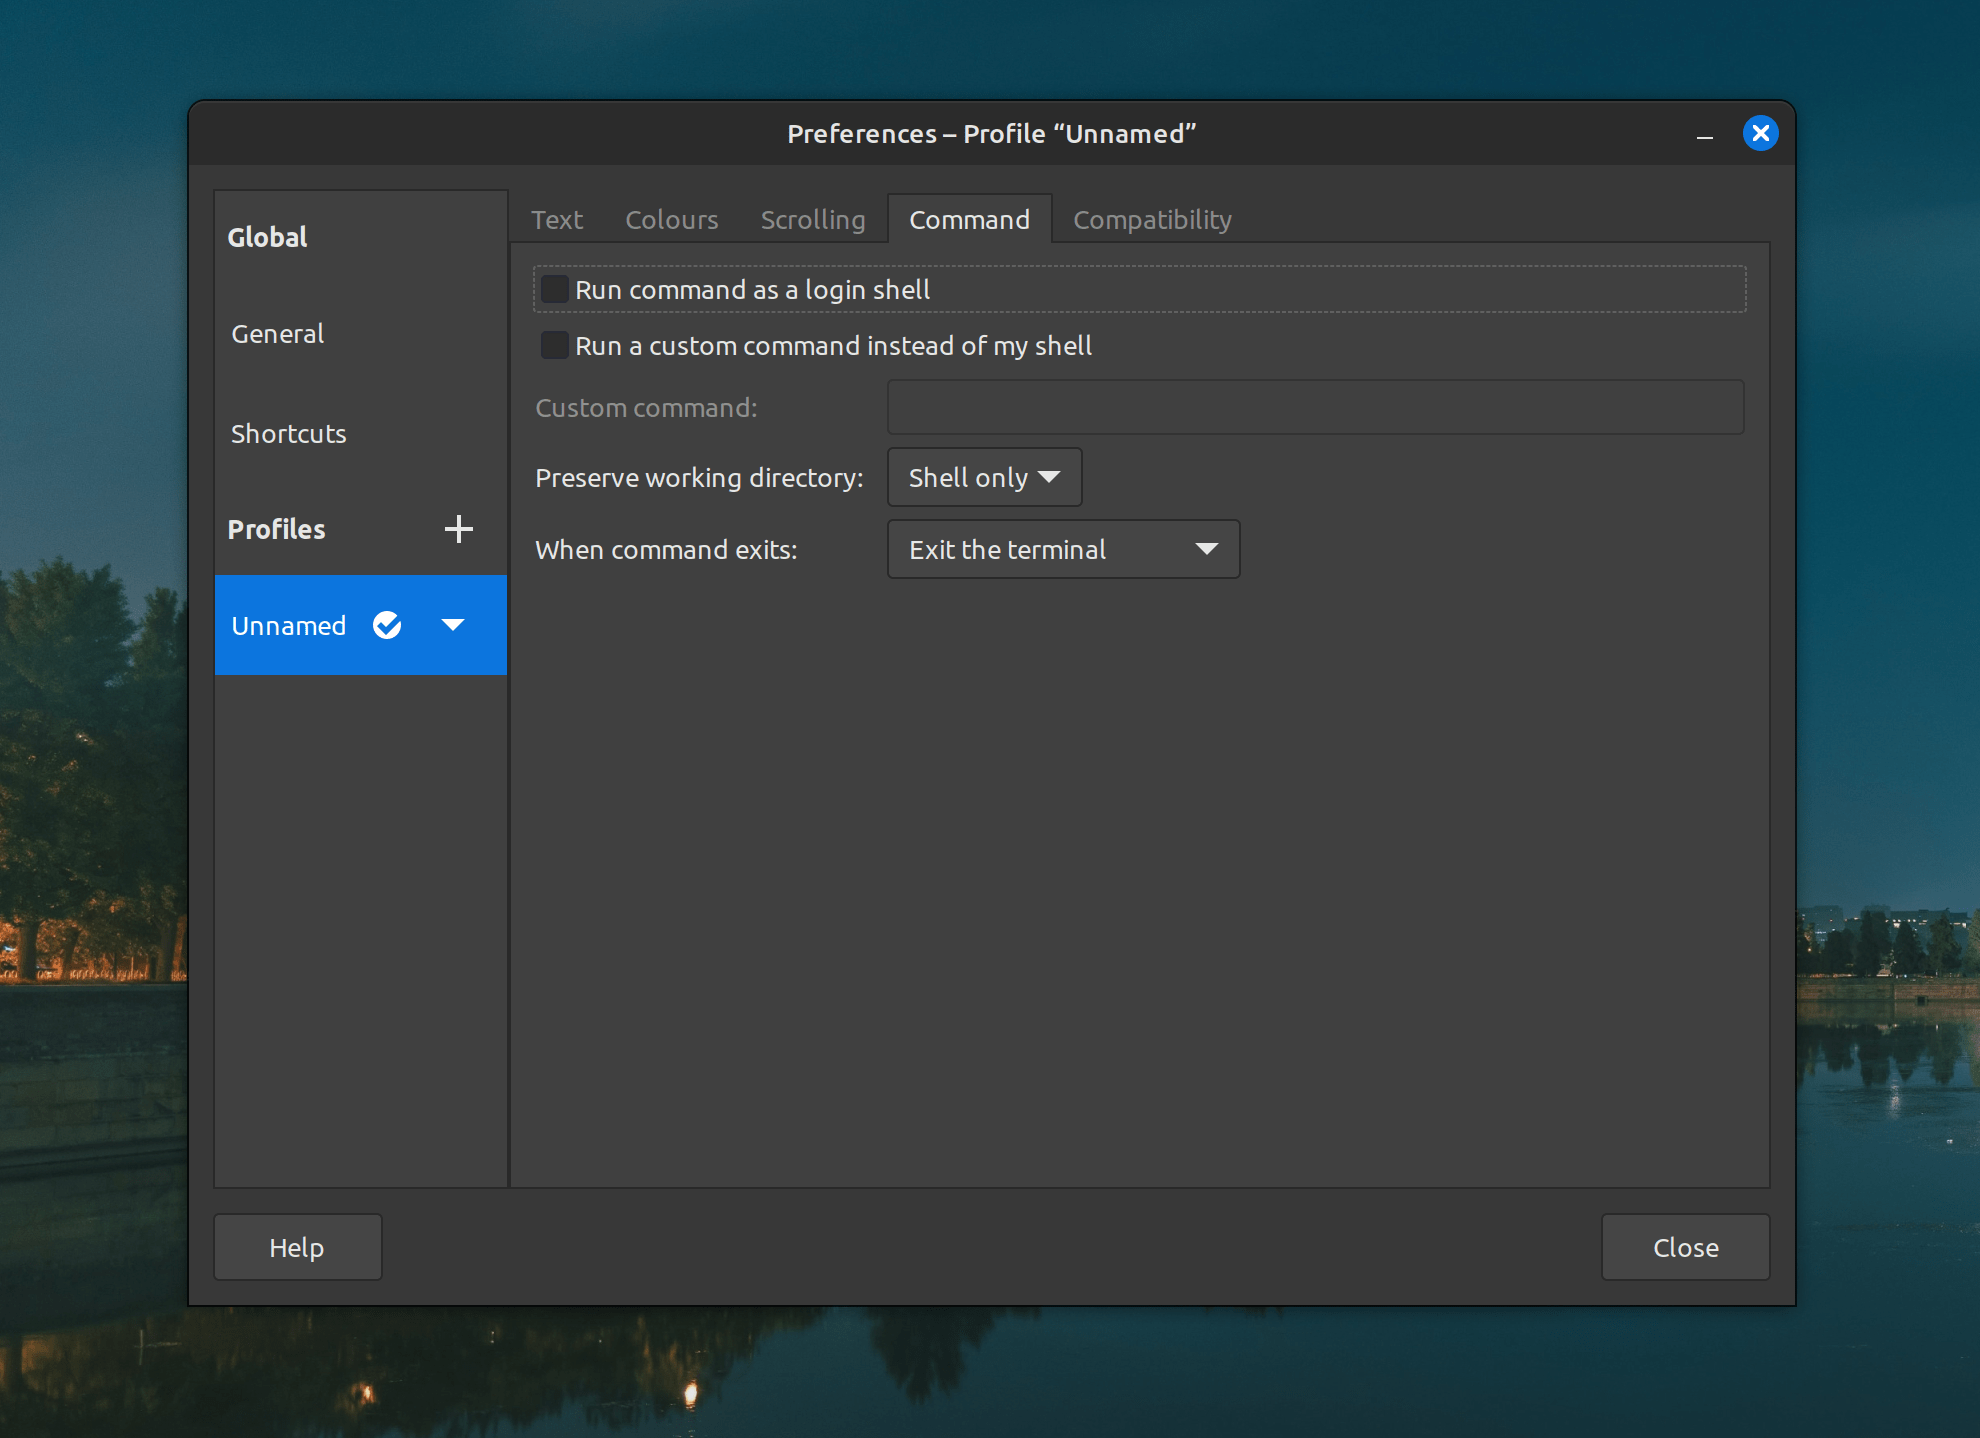Check Run a custom command instead of my shell
This screenshot has width=1980, height=1438.
554,345
